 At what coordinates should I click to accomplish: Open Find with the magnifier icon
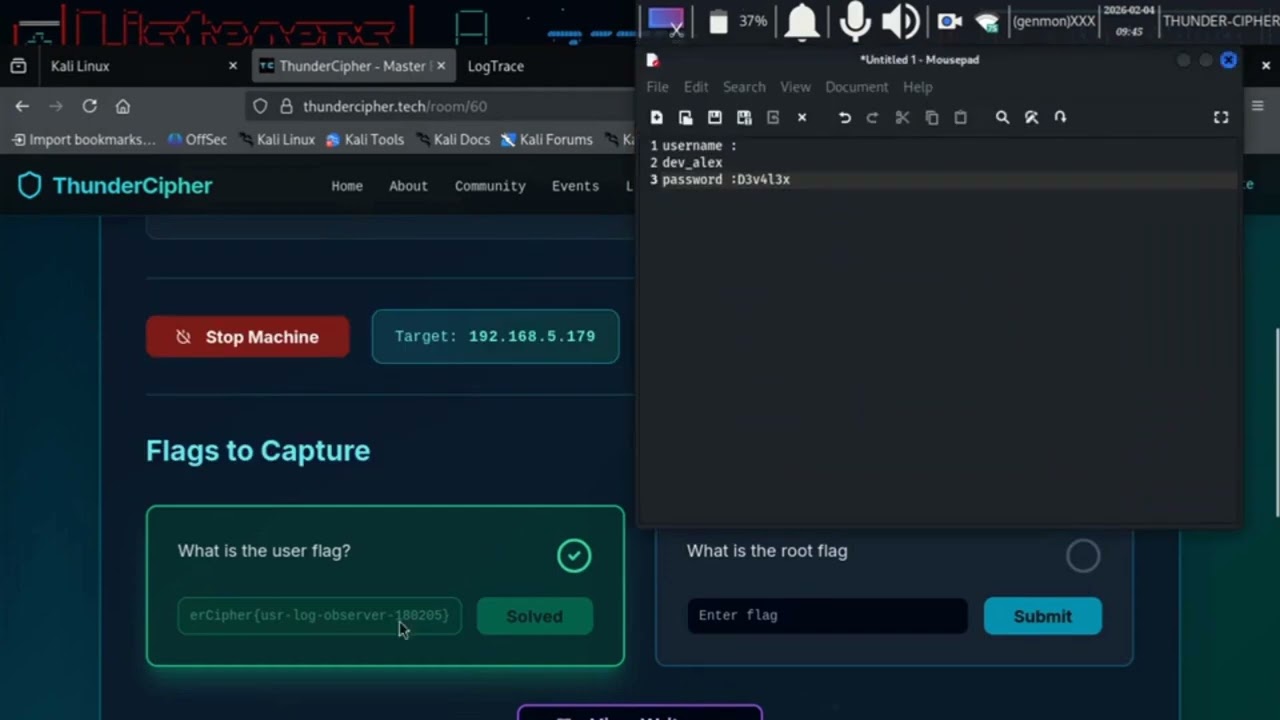[1002, 117]
